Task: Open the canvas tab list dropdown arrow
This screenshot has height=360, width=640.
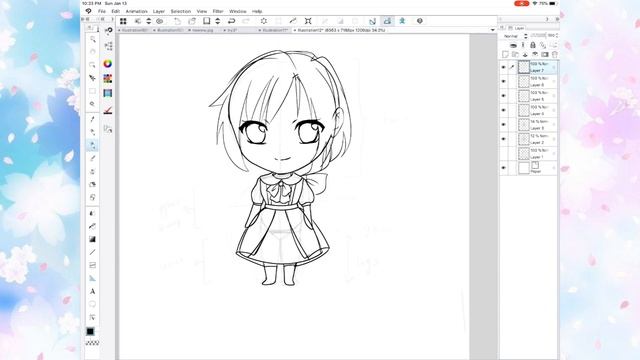Action: point(493,30)
